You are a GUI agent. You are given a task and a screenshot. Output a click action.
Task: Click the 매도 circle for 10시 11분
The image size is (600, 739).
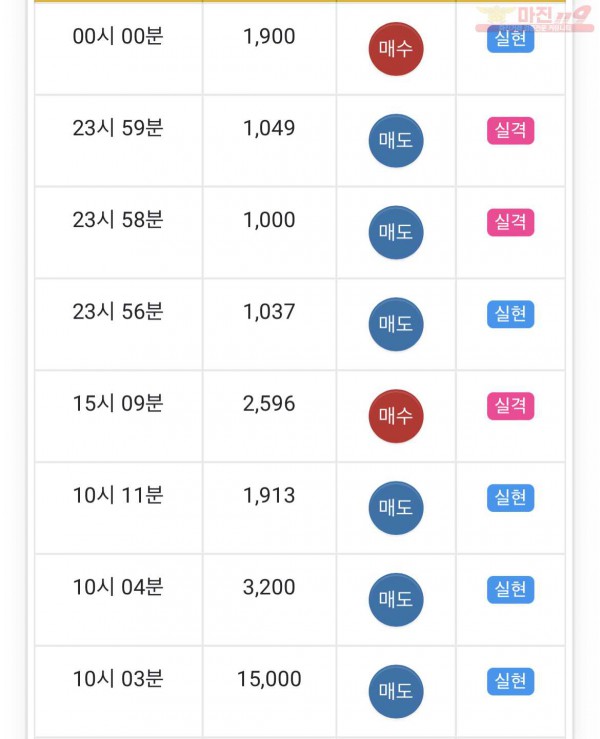(396, 508)
